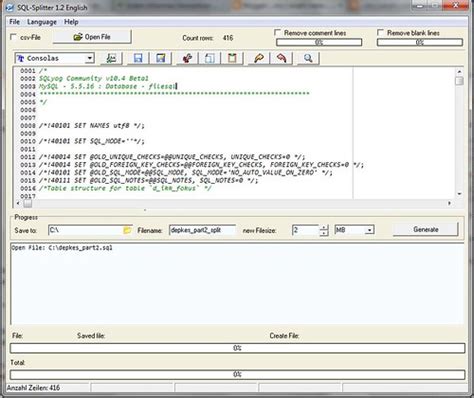Click the 'Anzahl Zeilen: 416' status bar entry

[33, 388]
